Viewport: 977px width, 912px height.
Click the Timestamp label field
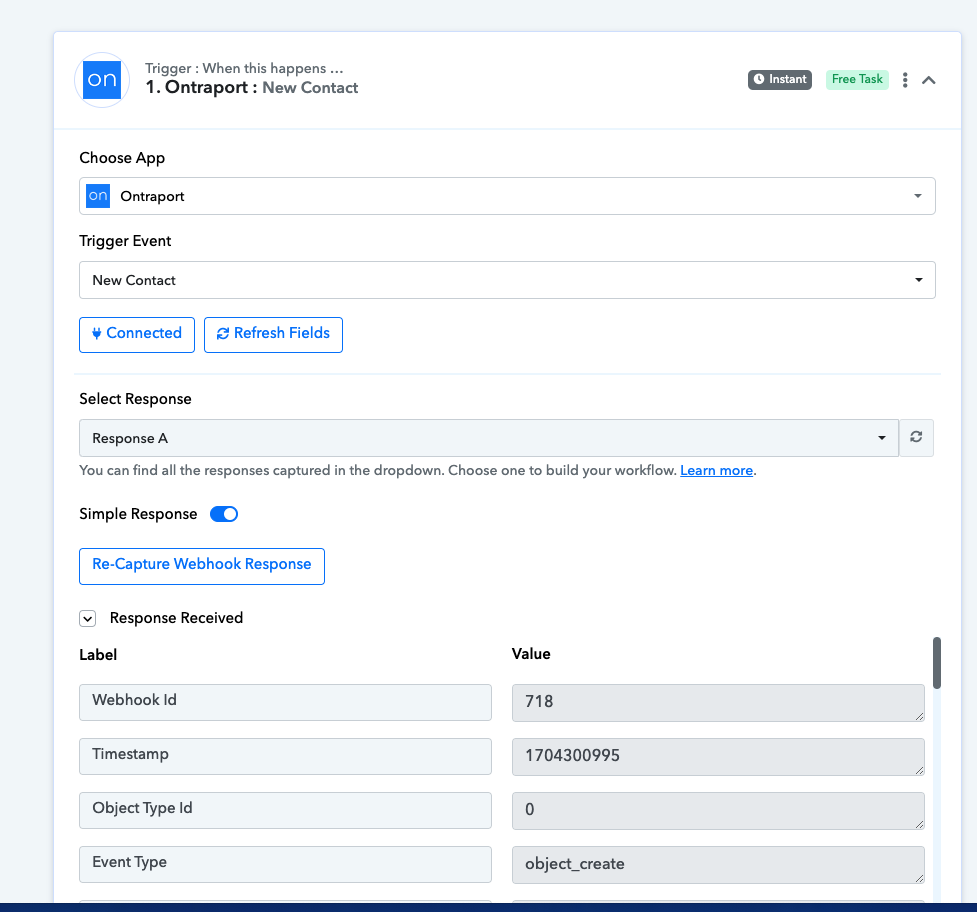(x=285, y=756)
